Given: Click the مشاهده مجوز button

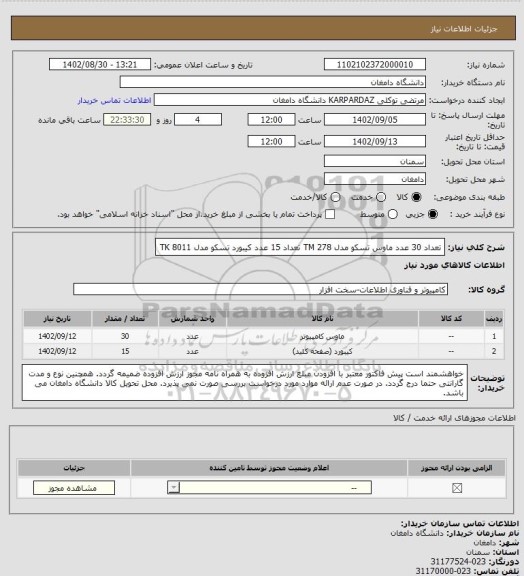Looking at the screenshot, I should [74, 488].
